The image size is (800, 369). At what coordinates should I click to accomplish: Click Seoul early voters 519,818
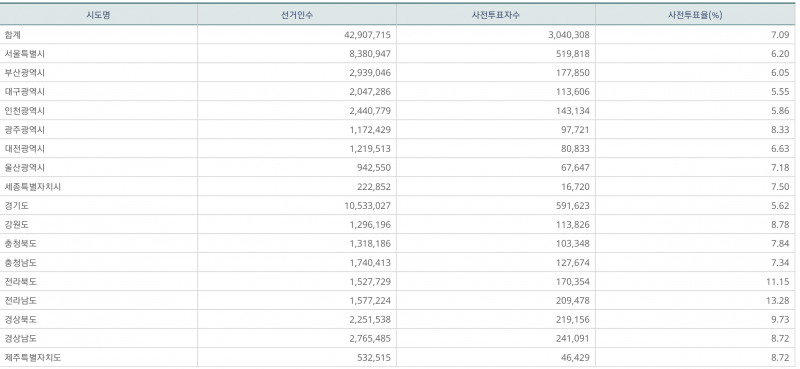(573, 54)
